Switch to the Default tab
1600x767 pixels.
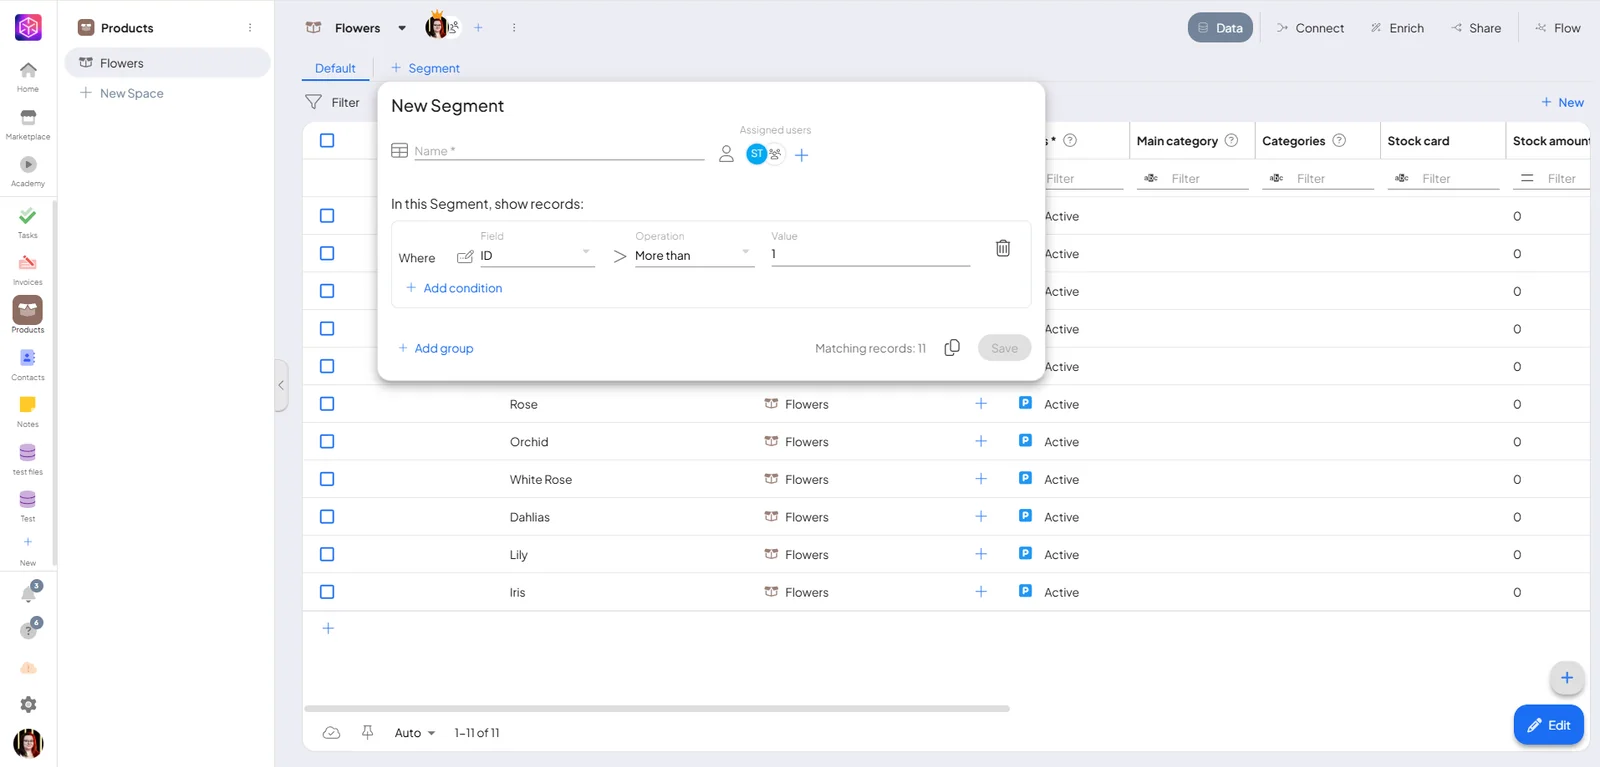(335, 68)
